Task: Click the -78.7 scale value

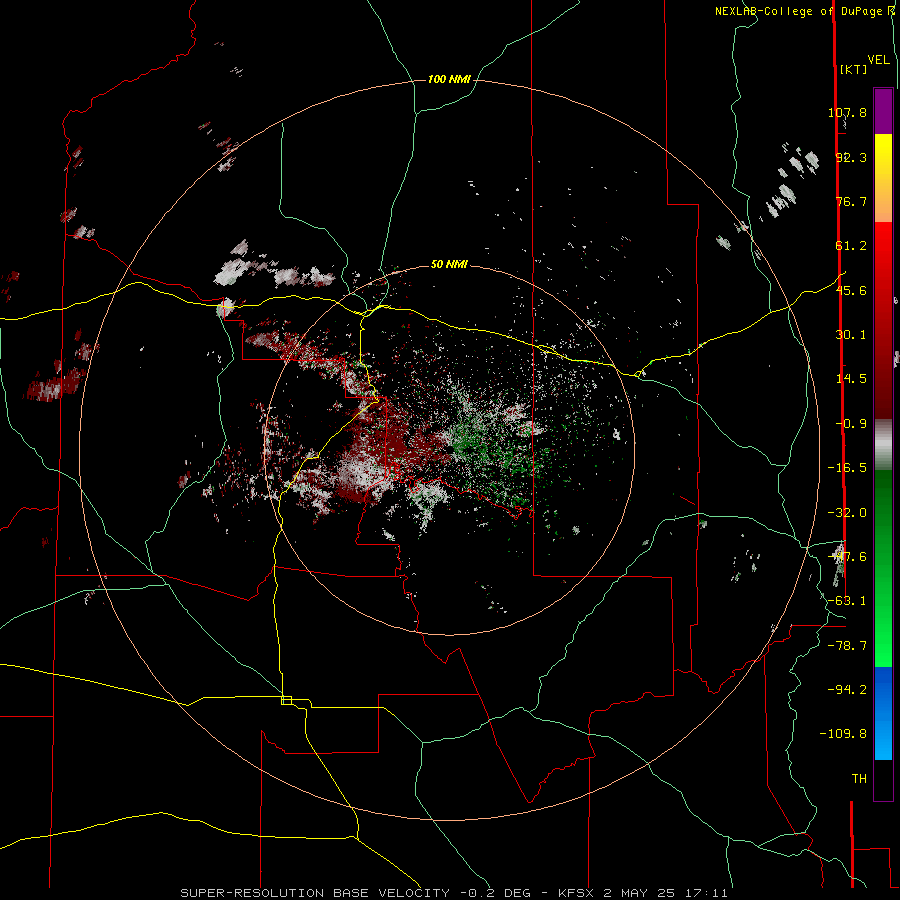Action: tap(847, 646)
